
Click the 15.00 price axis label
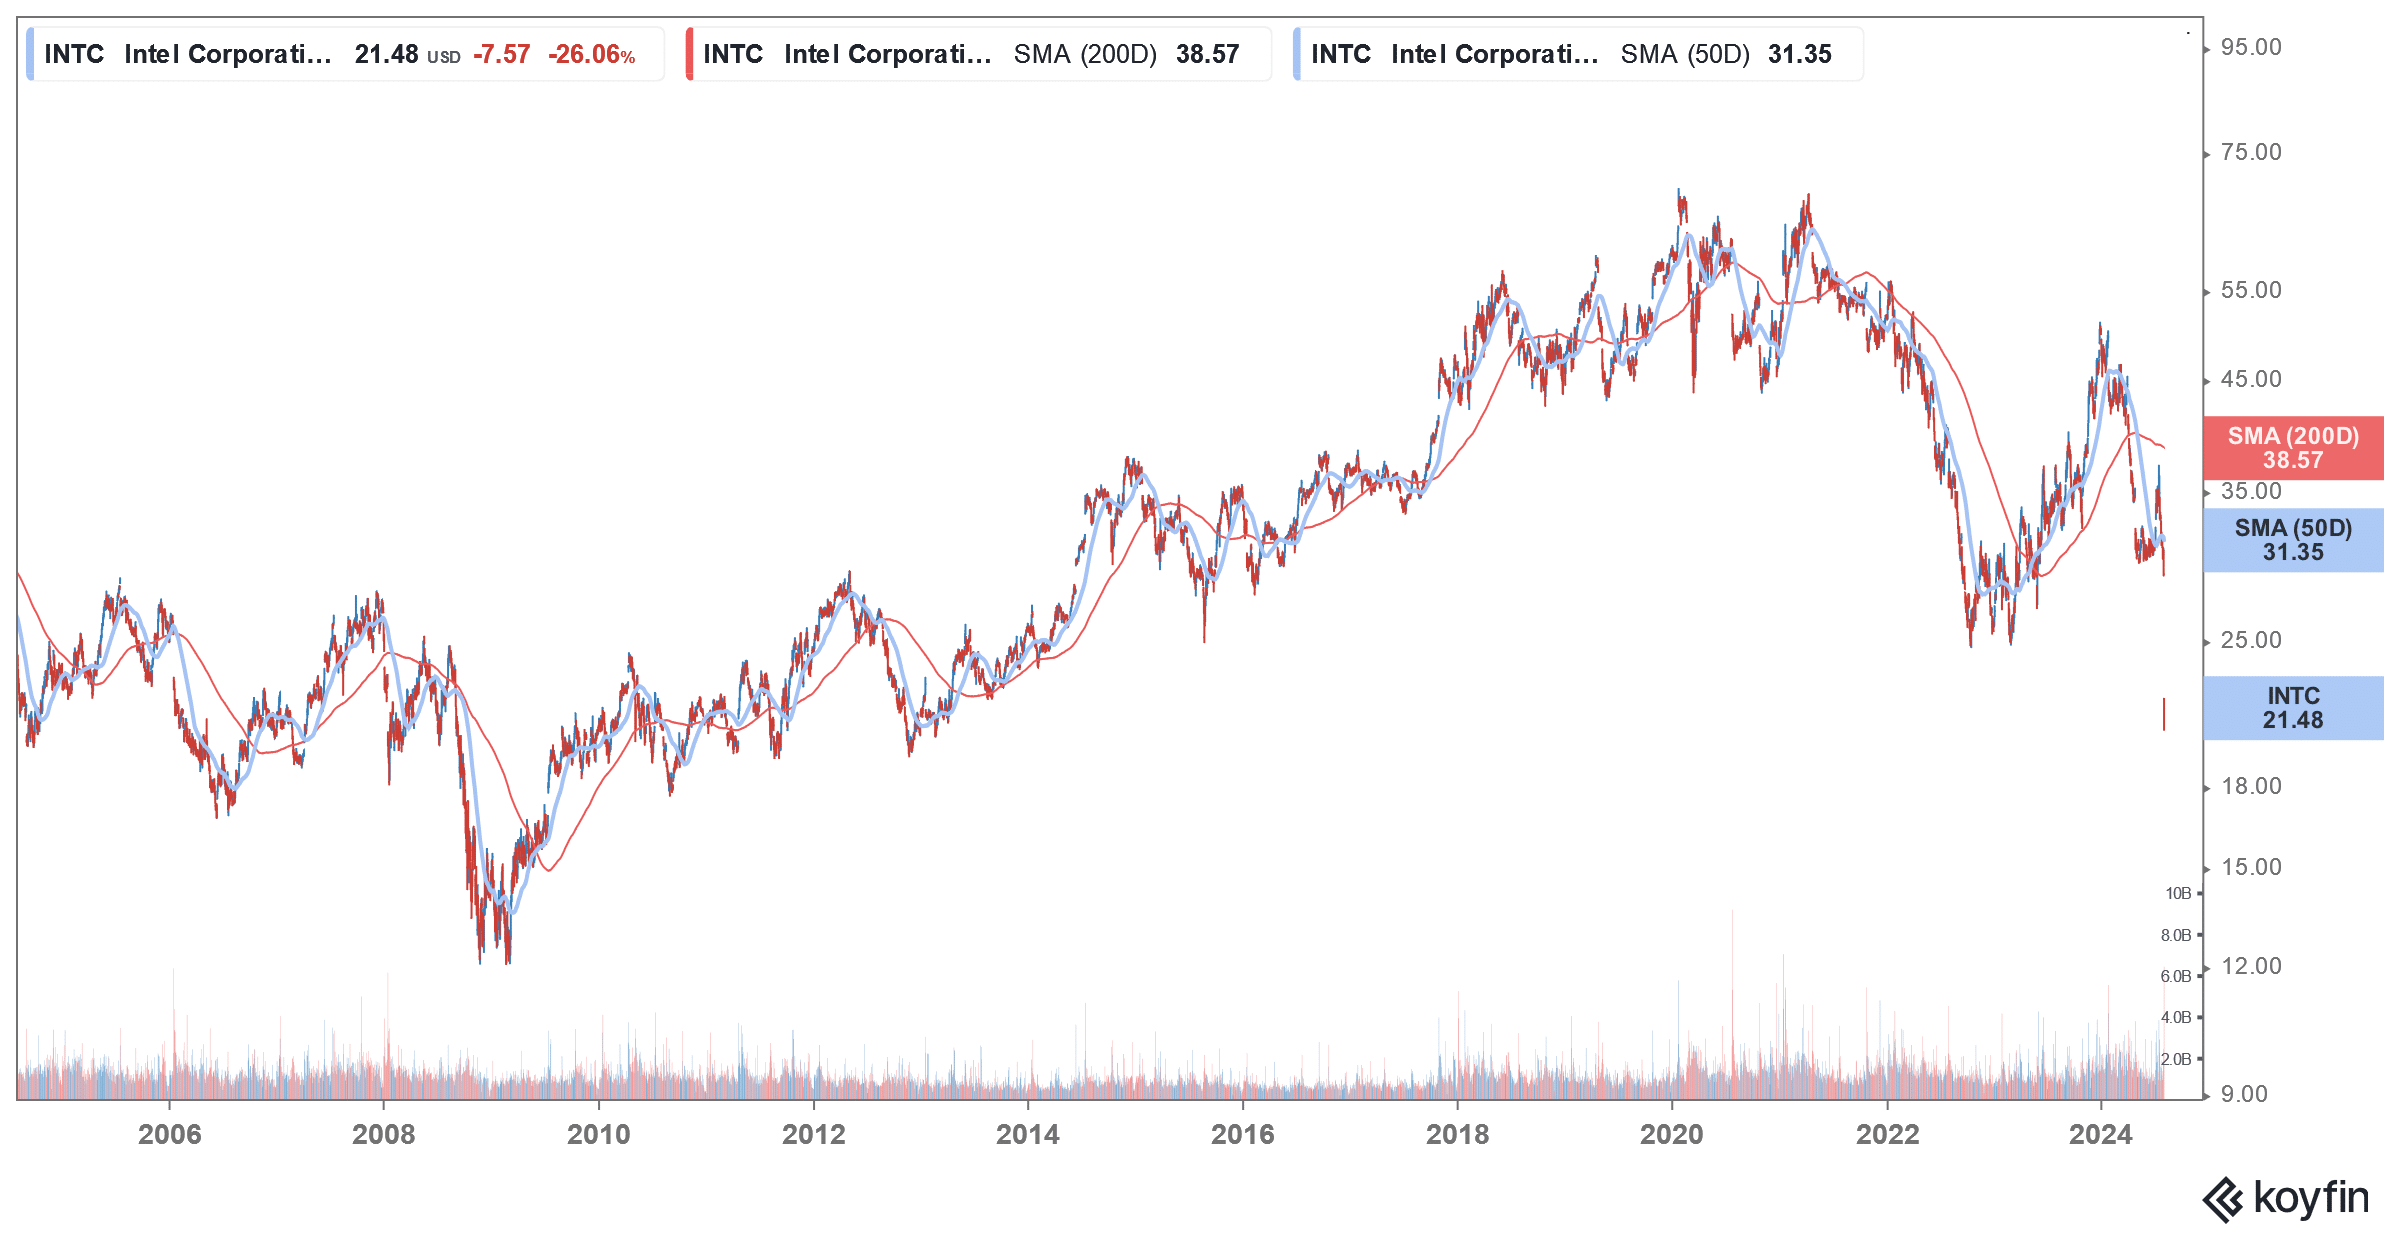coord(2251,867)
